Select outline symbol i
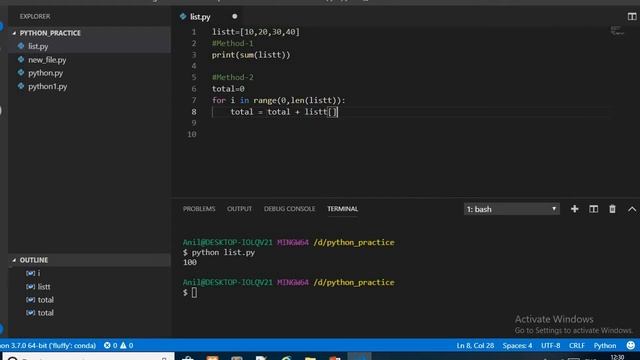The height and width of the screenshot is (360, 640). tap(39, 273)
